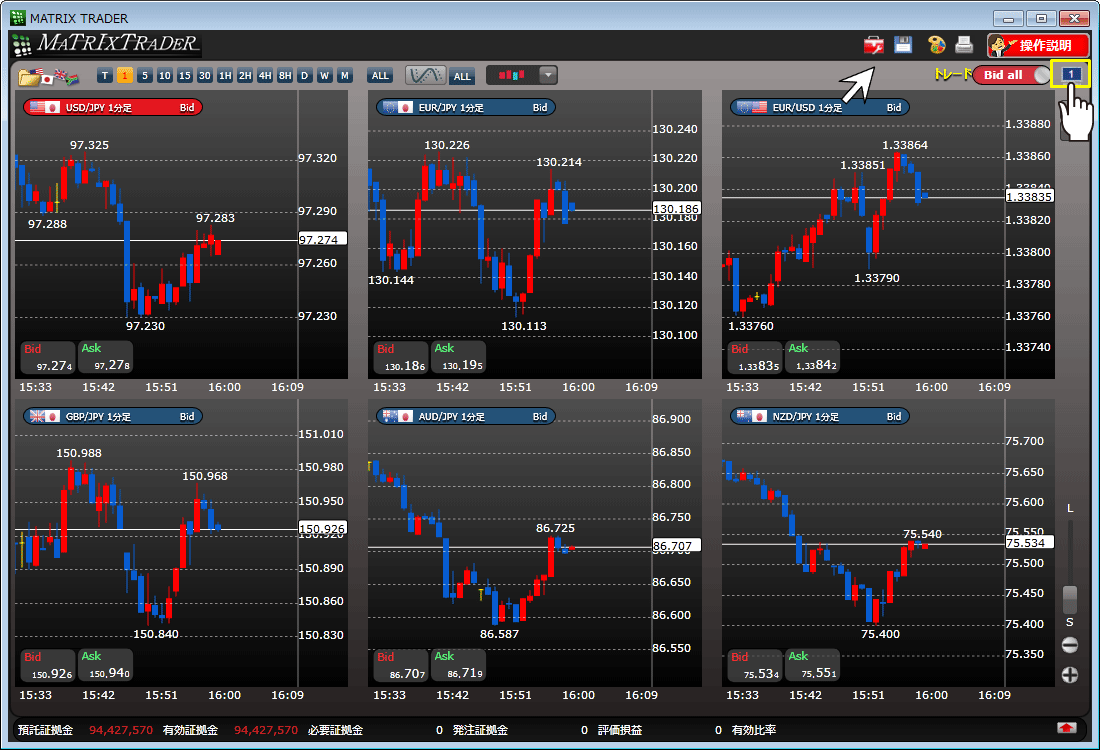This screenshot has width=1100, height=750.
Task: Select the 2H timeframe
Action: [x=245, y=76]
